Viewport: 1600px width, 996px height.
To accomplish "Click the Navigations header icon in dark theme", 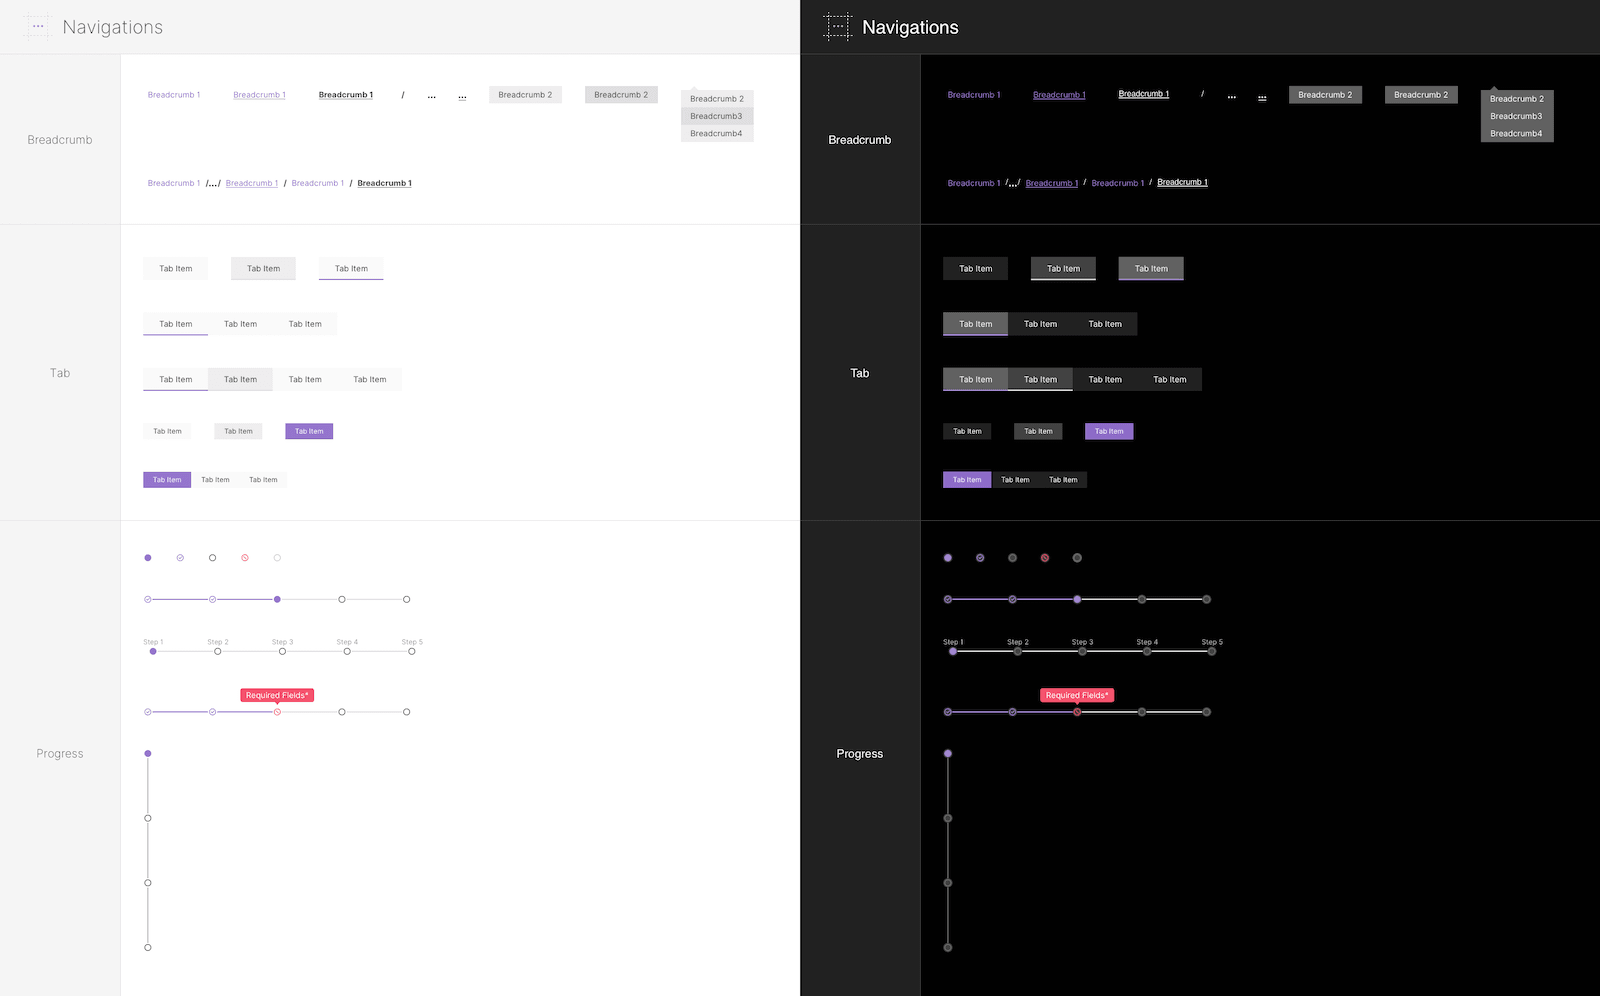I will (x=836, y=27).
